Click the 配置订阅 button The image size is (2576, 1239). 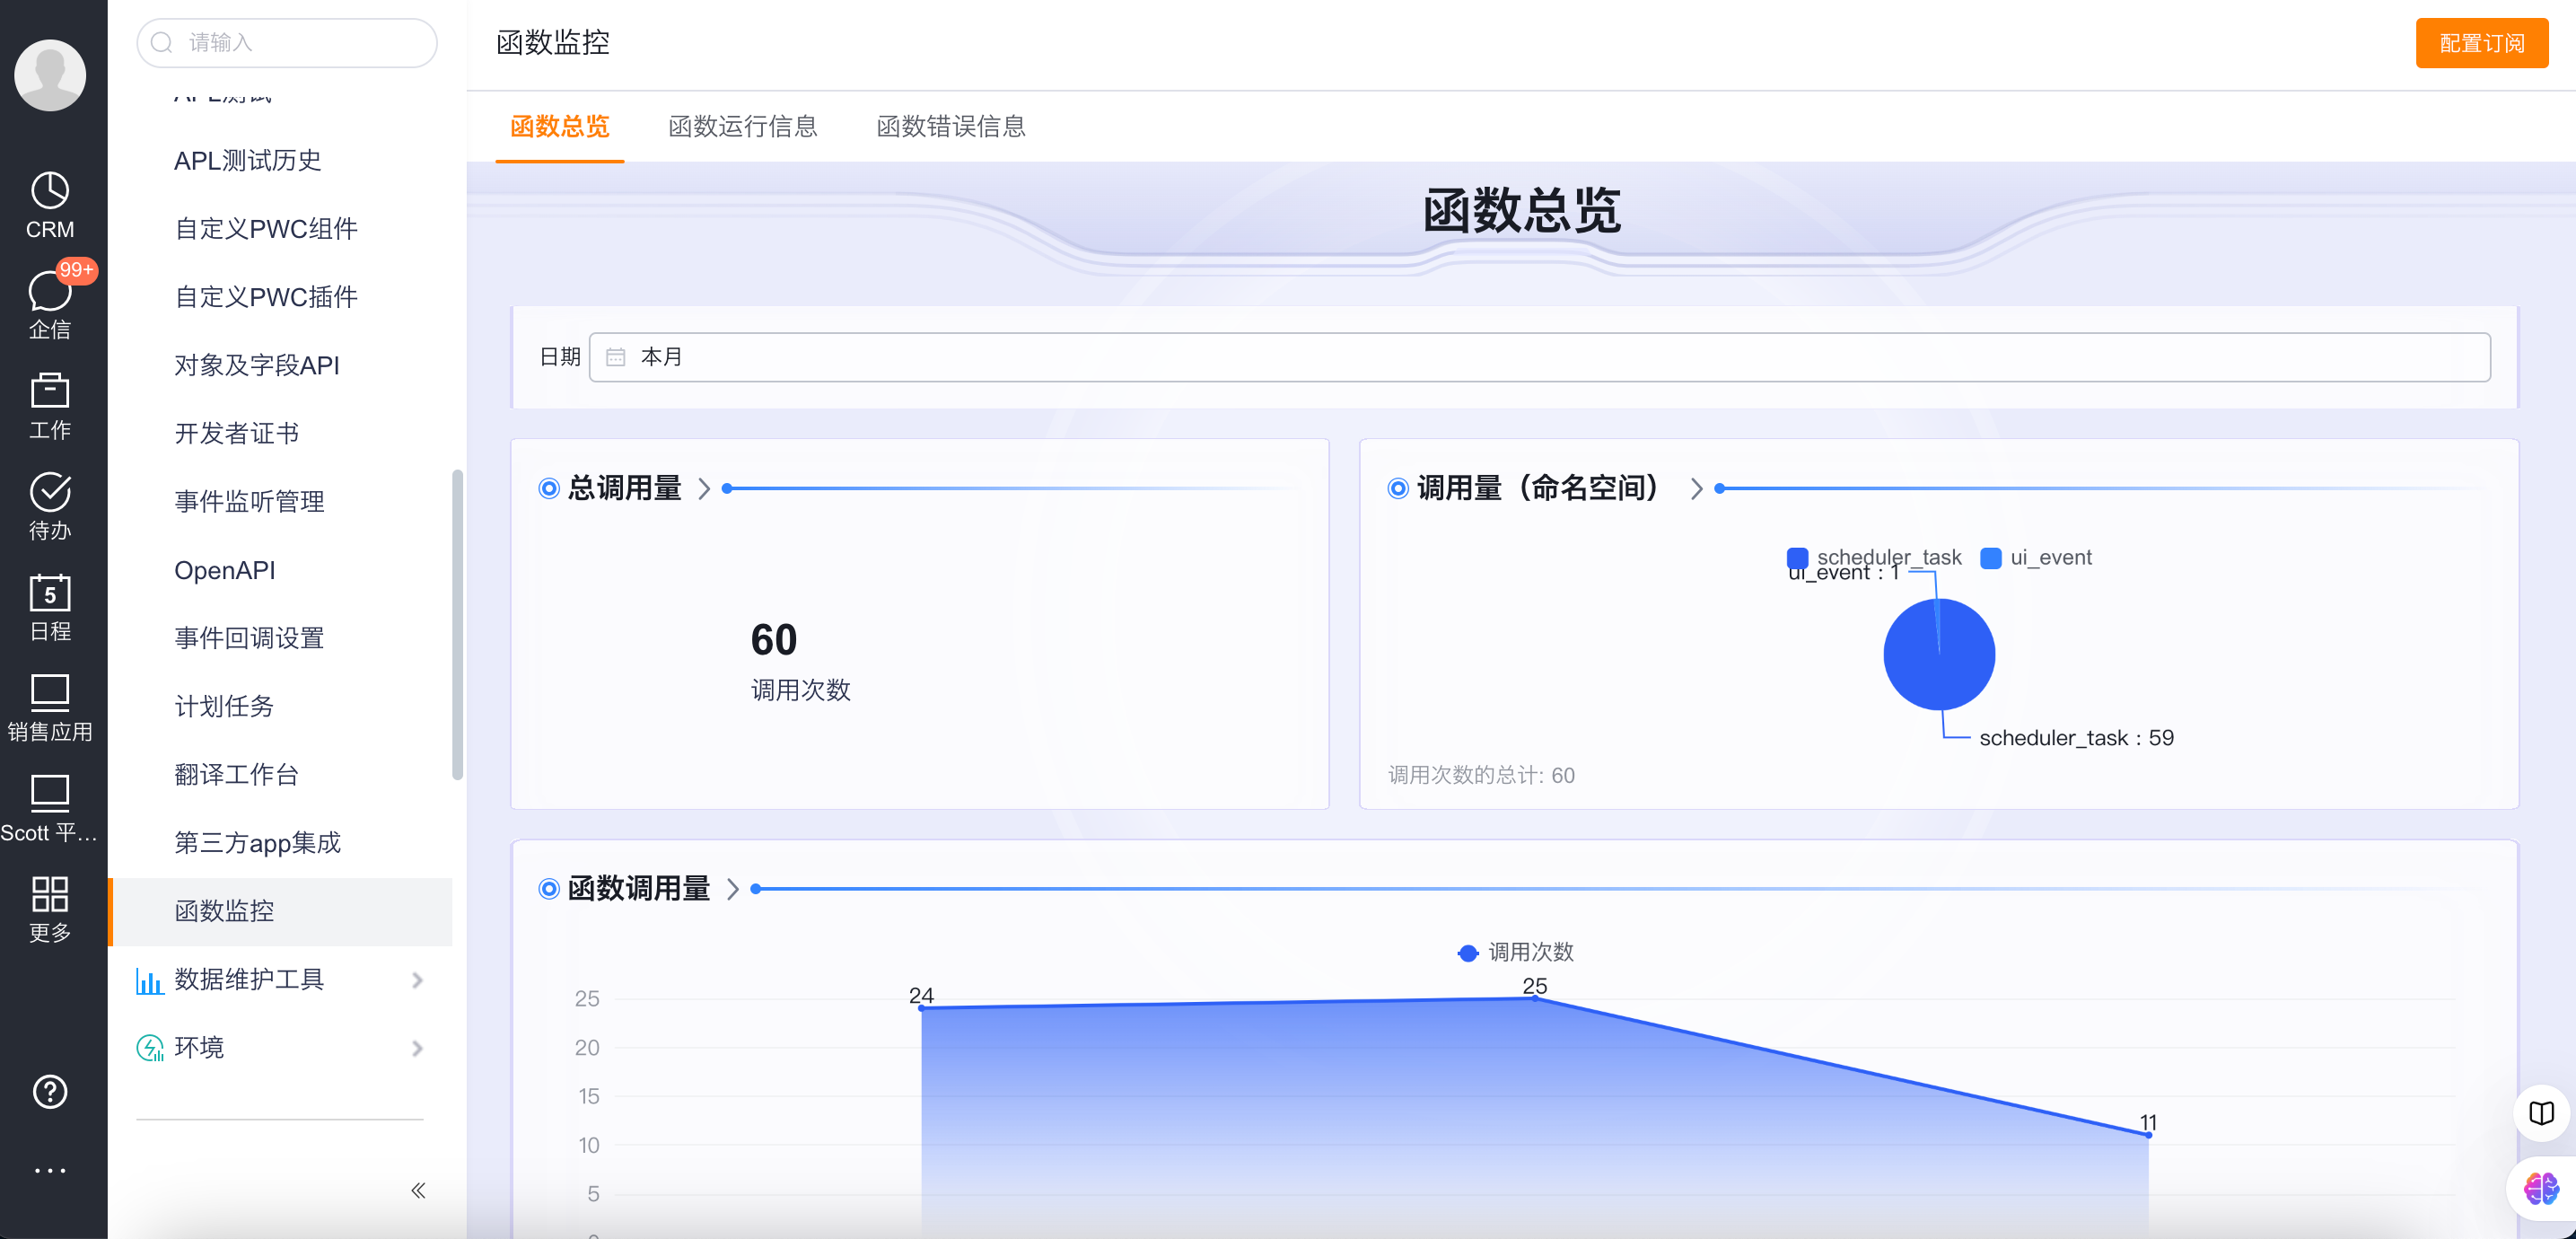pyautogui.click(x=2482, y=43)
